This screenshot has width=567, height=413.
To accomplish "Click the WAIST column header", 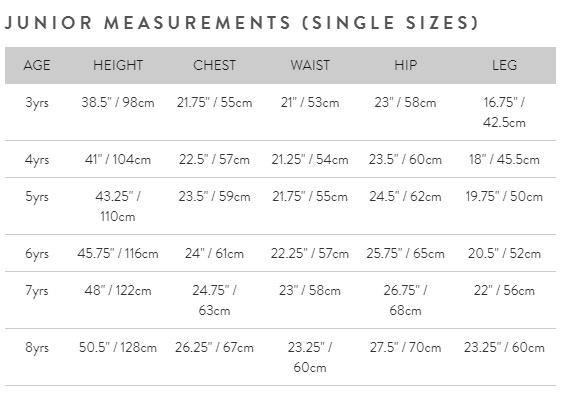I will tap(310, 65).
